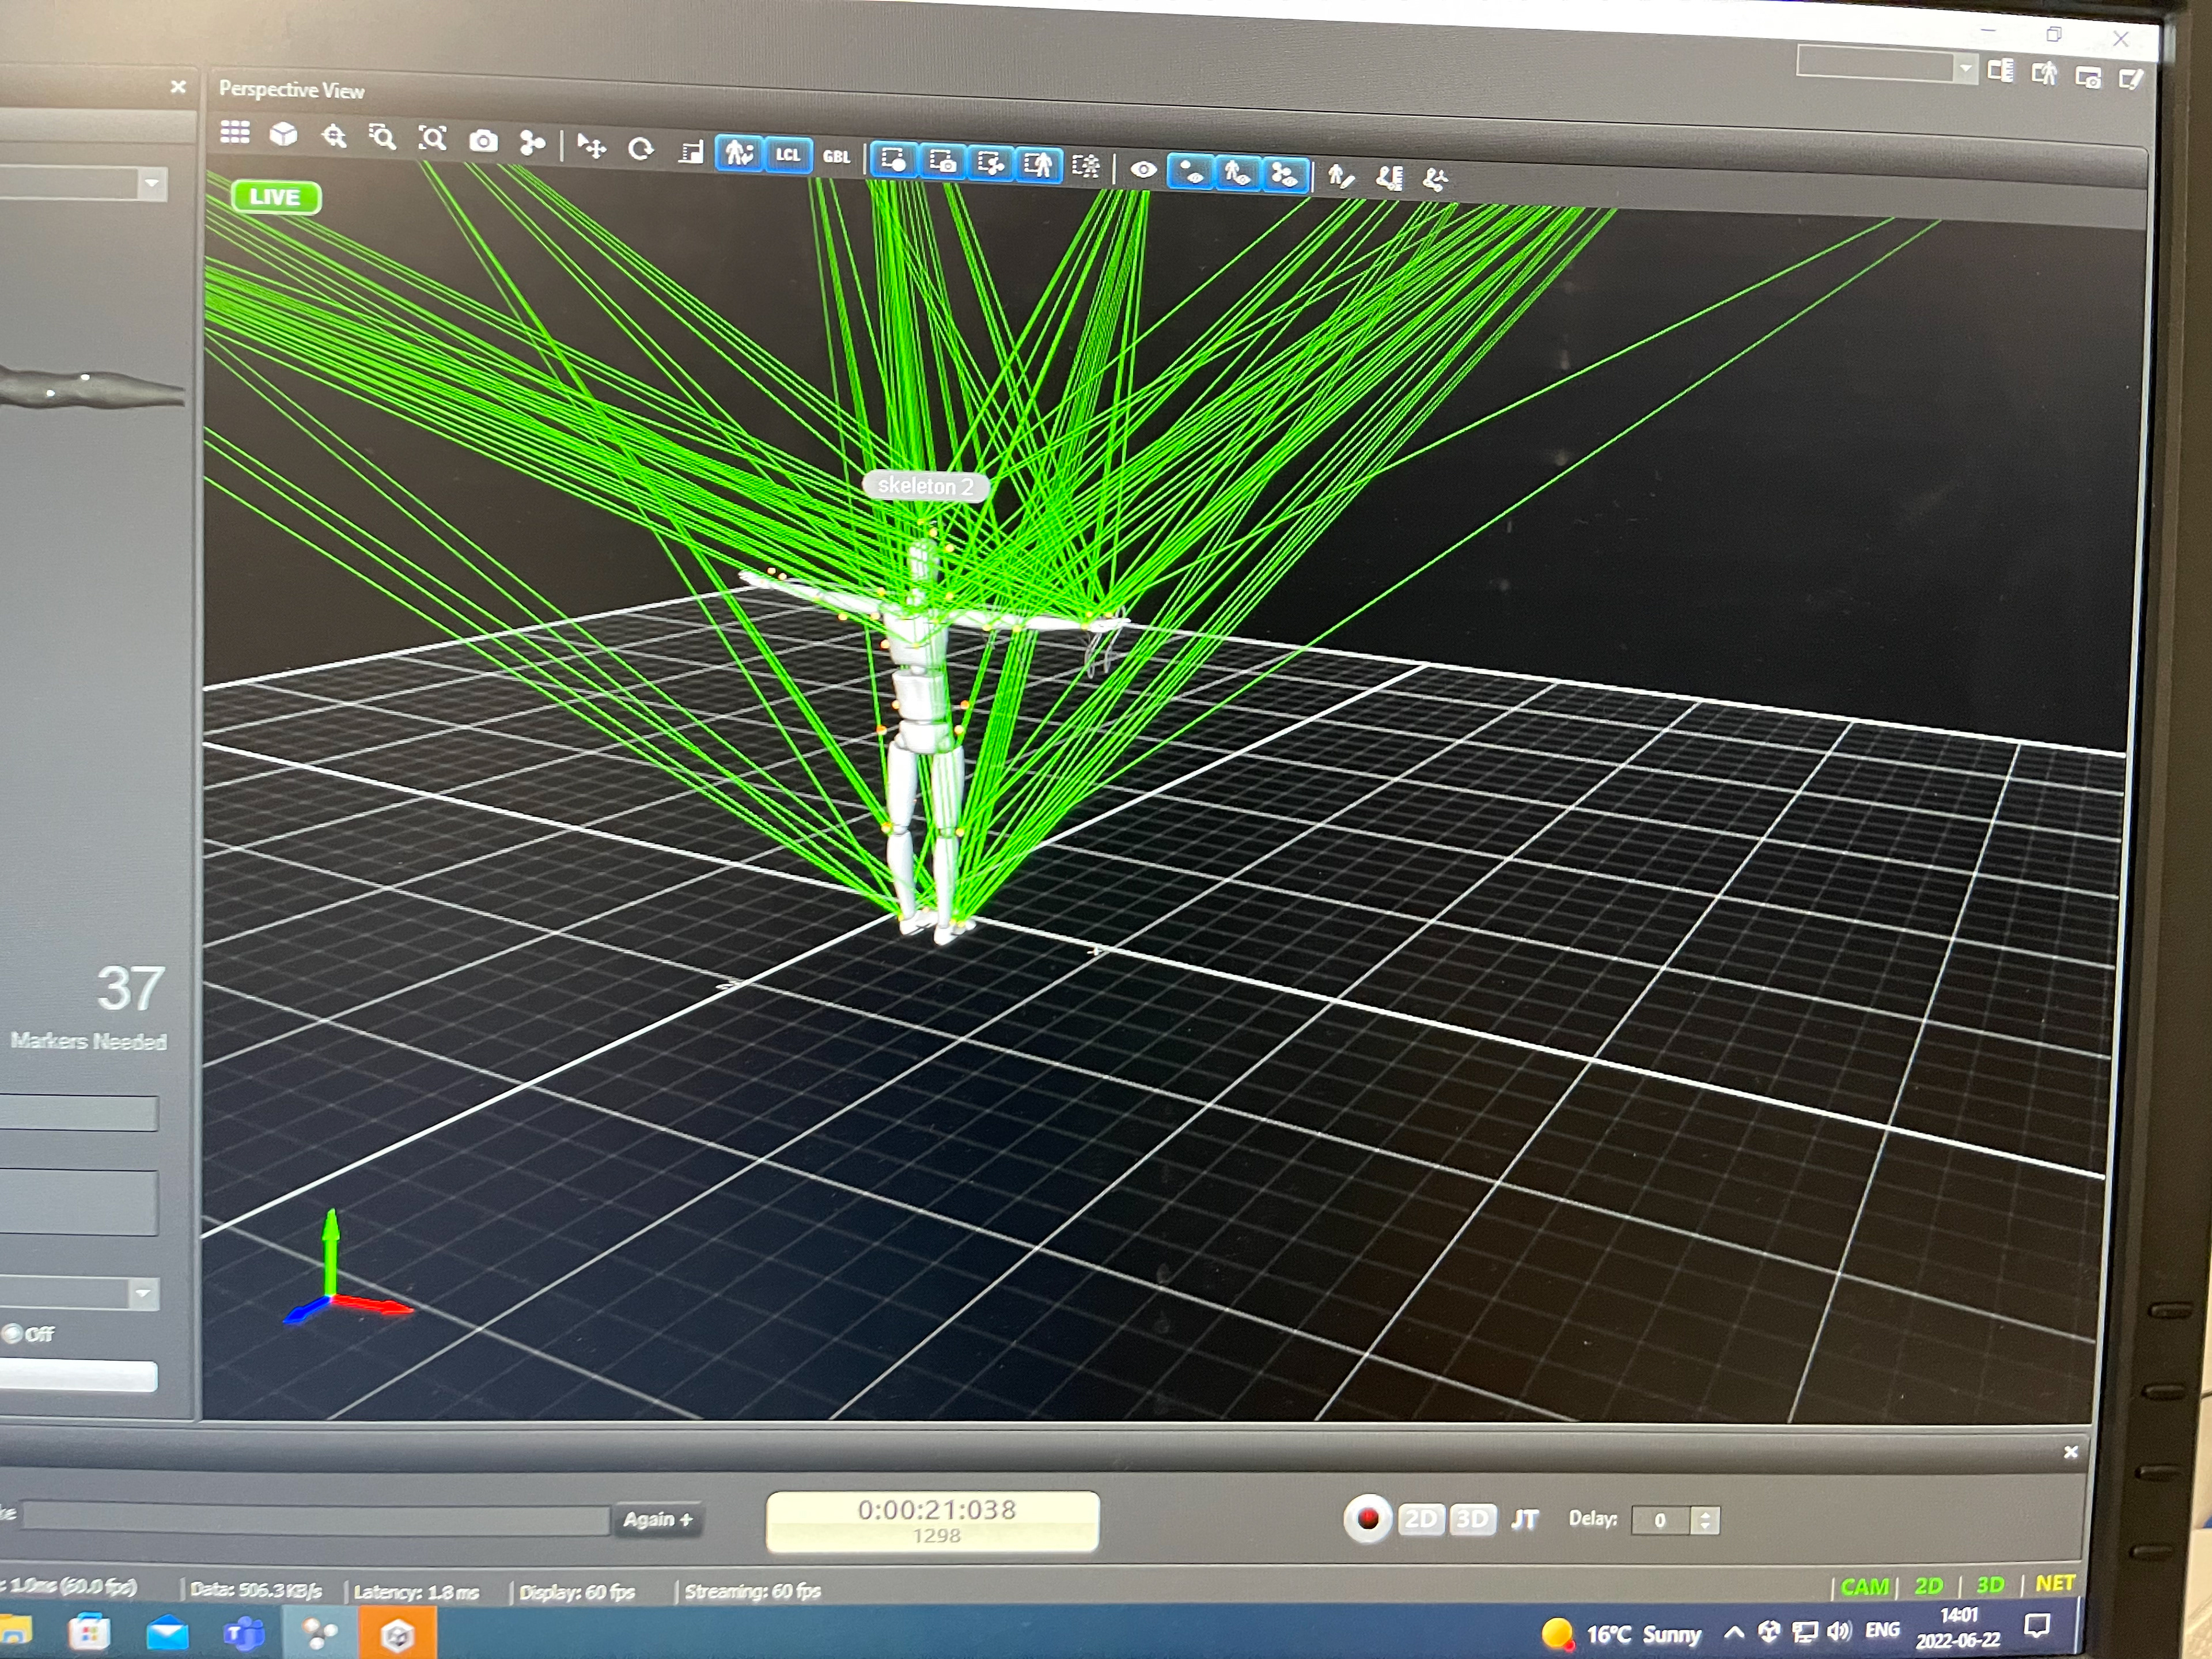Select the skeleton 2 label in viewport
Screen dimensions: 2212x1659
pos(925,486)
